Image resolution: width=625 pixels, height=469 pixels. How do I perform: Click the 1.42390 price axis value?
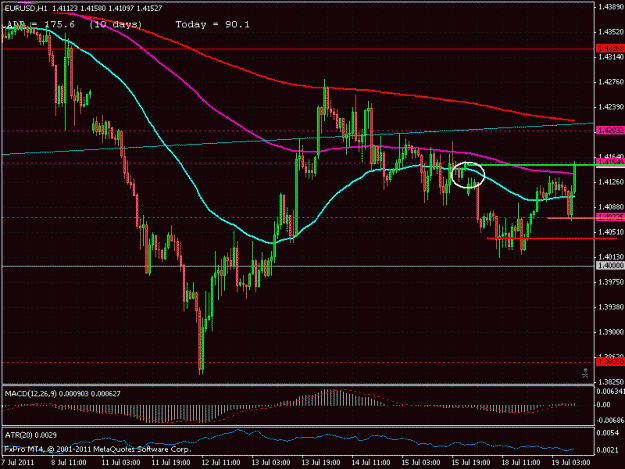(611, 107)
